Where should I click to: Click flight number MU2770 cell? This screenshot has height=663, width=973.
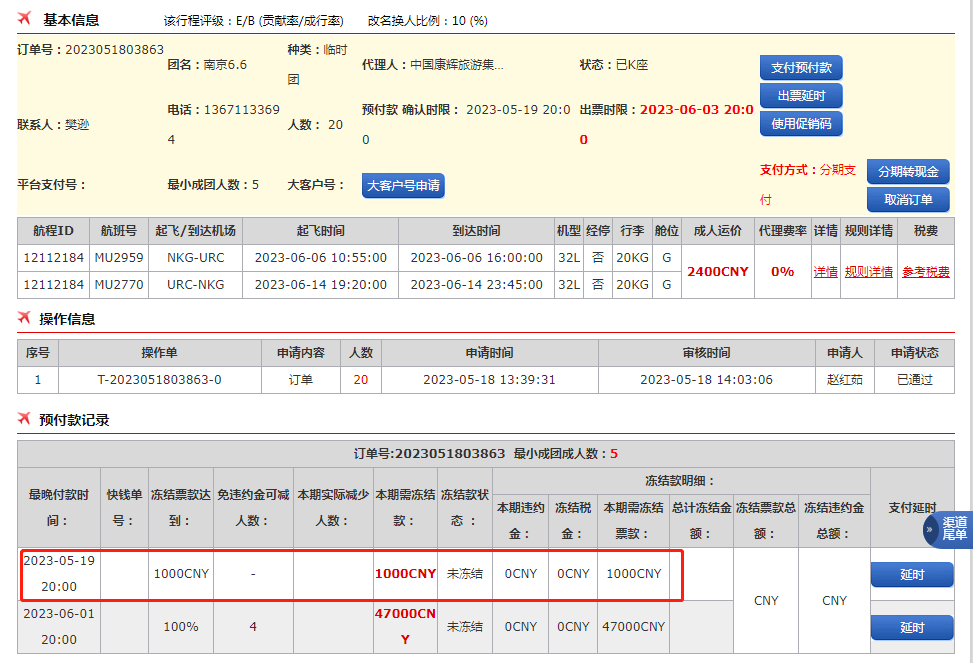118,284
